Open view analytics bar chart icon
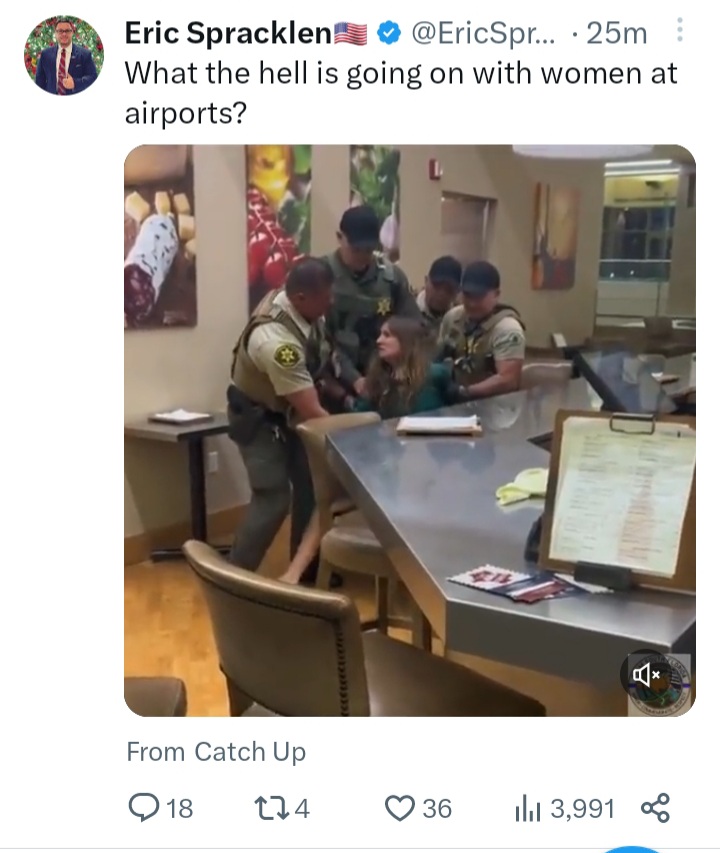This screenshot has height=853, width=720. [x=527, y=808]
